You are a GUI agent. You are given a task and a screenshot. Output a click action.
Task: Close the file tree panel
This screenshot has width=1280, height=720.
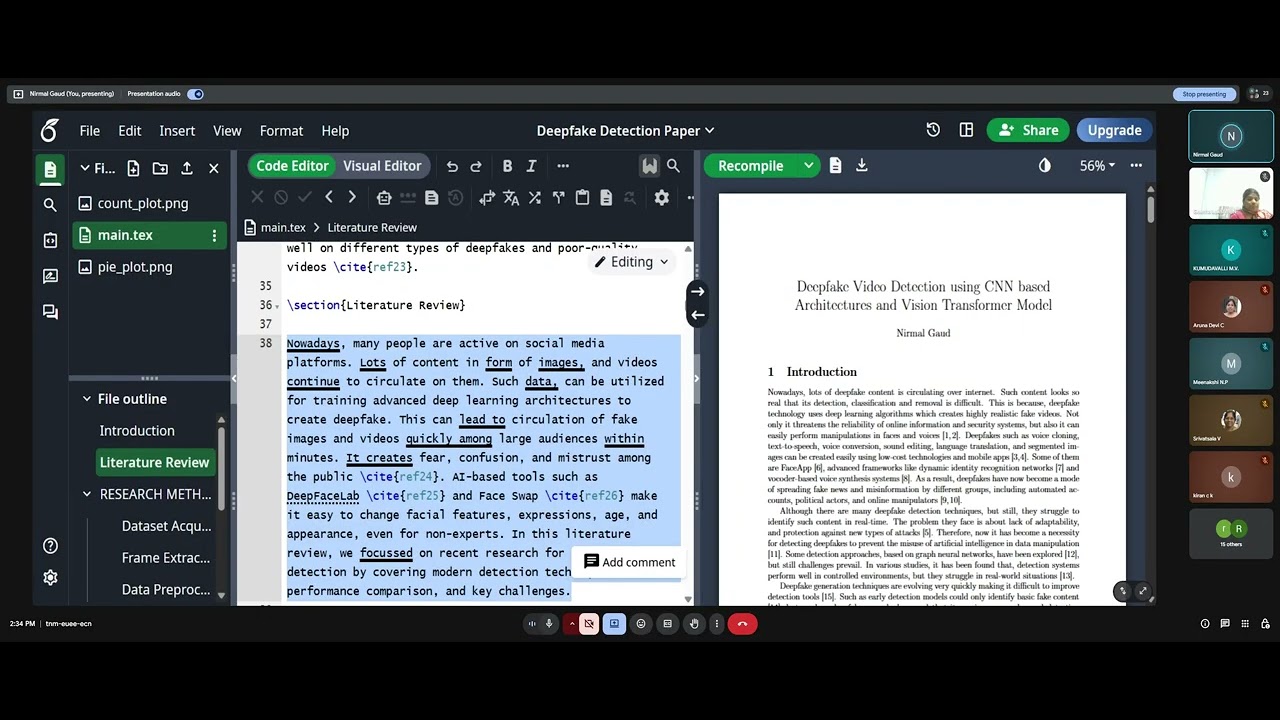pyautogui.click(x=213, y=168)
